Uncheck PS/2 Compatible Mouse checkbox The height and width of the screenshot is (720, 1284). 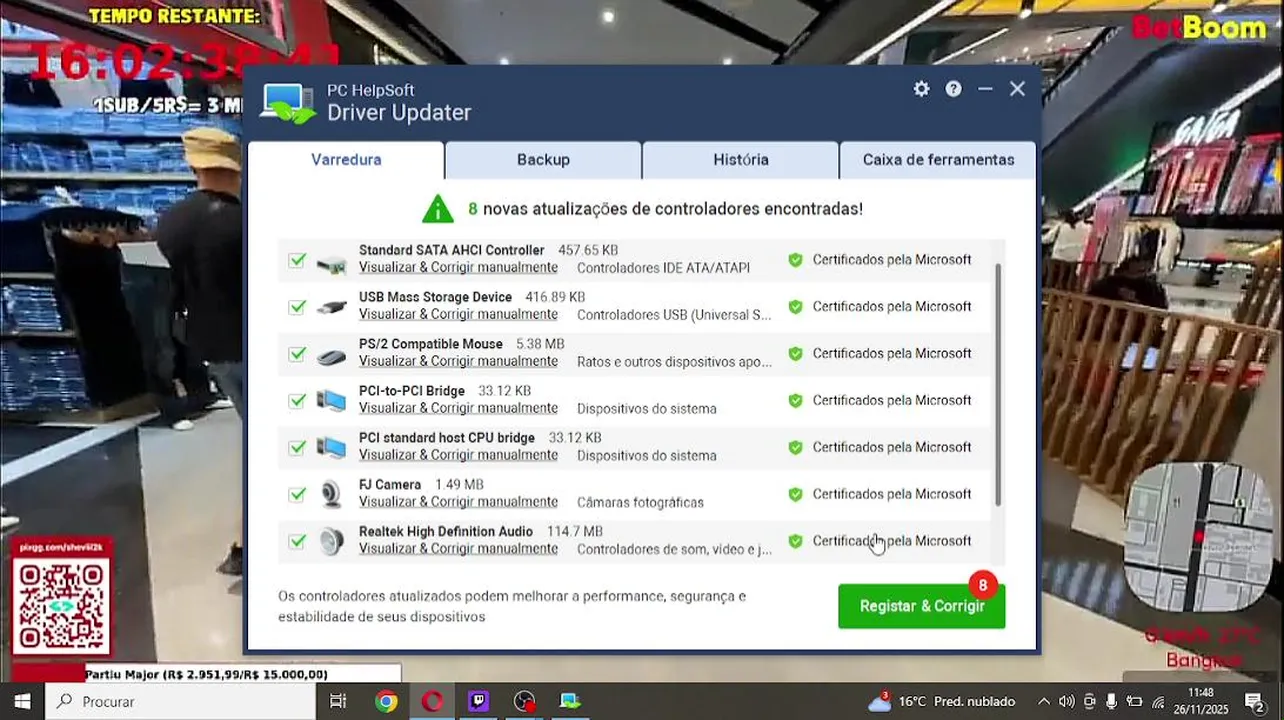click(297, 354)
